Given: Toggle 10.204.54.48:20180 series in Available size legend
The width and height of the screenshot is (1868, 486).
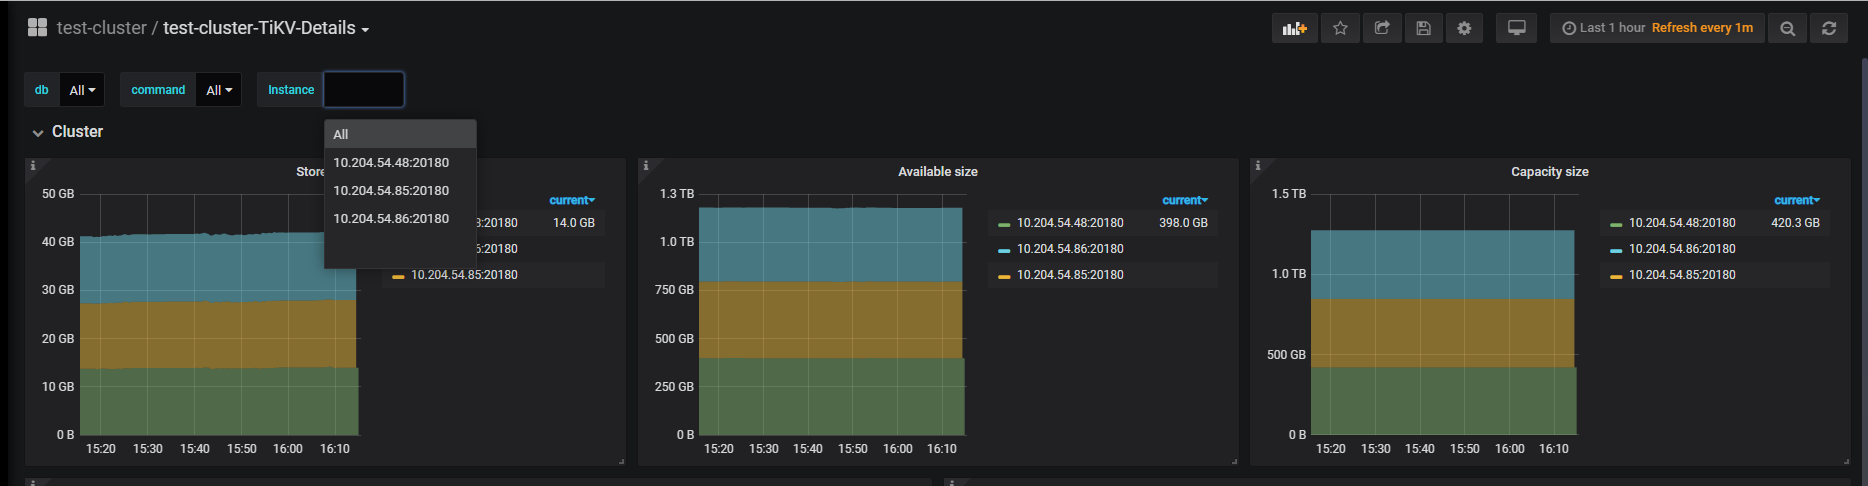Looking at the screenshot, I should pos(1069,223).
